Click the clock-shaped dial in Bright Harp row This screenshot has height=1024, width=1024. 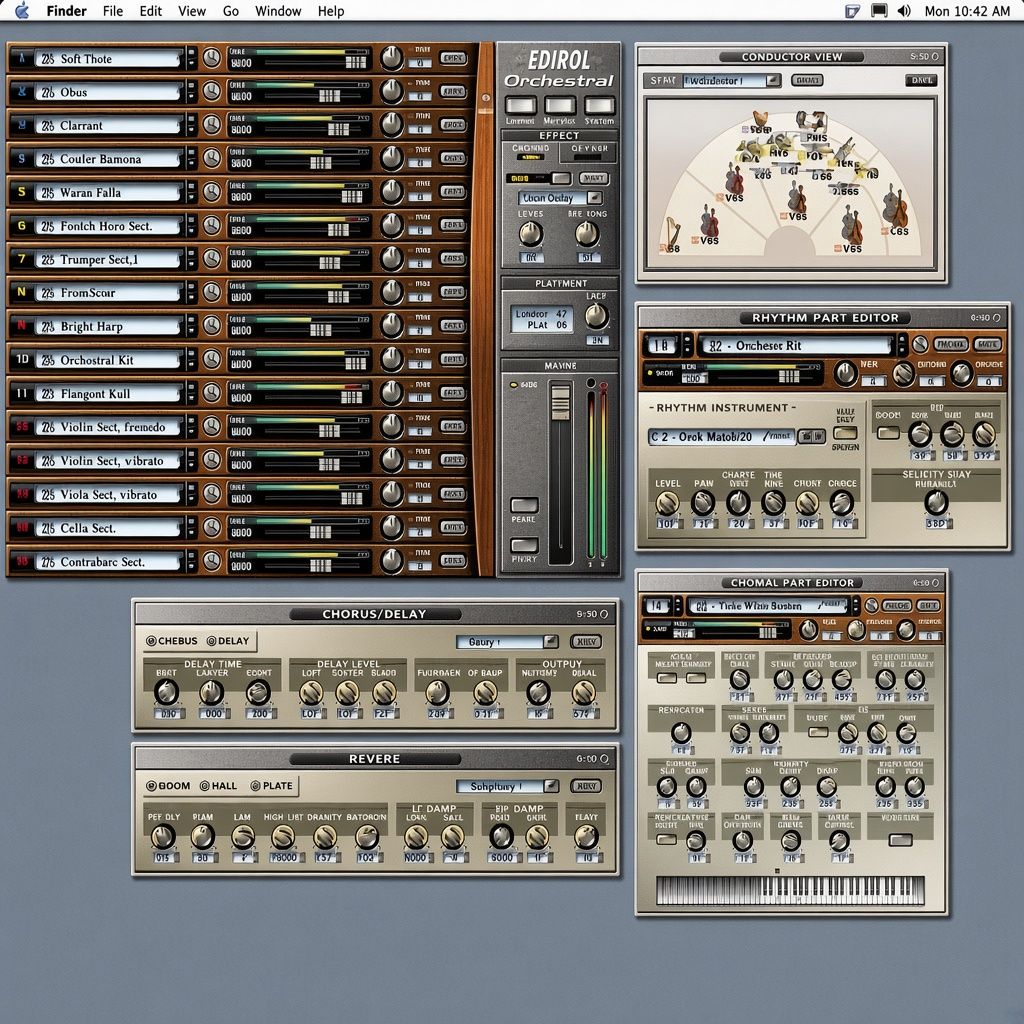point(212,326)
